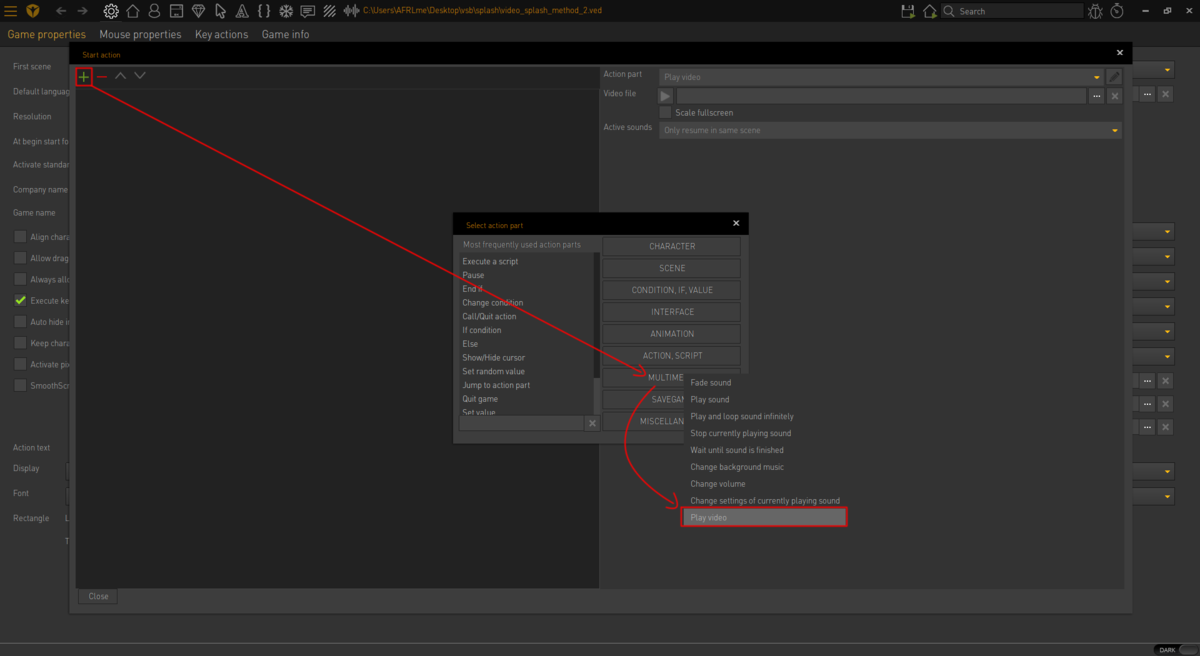This screenshot has height=656, width=1200.
Task: Tick the Auto hide checkbox
Action: (x=20, y=322)
